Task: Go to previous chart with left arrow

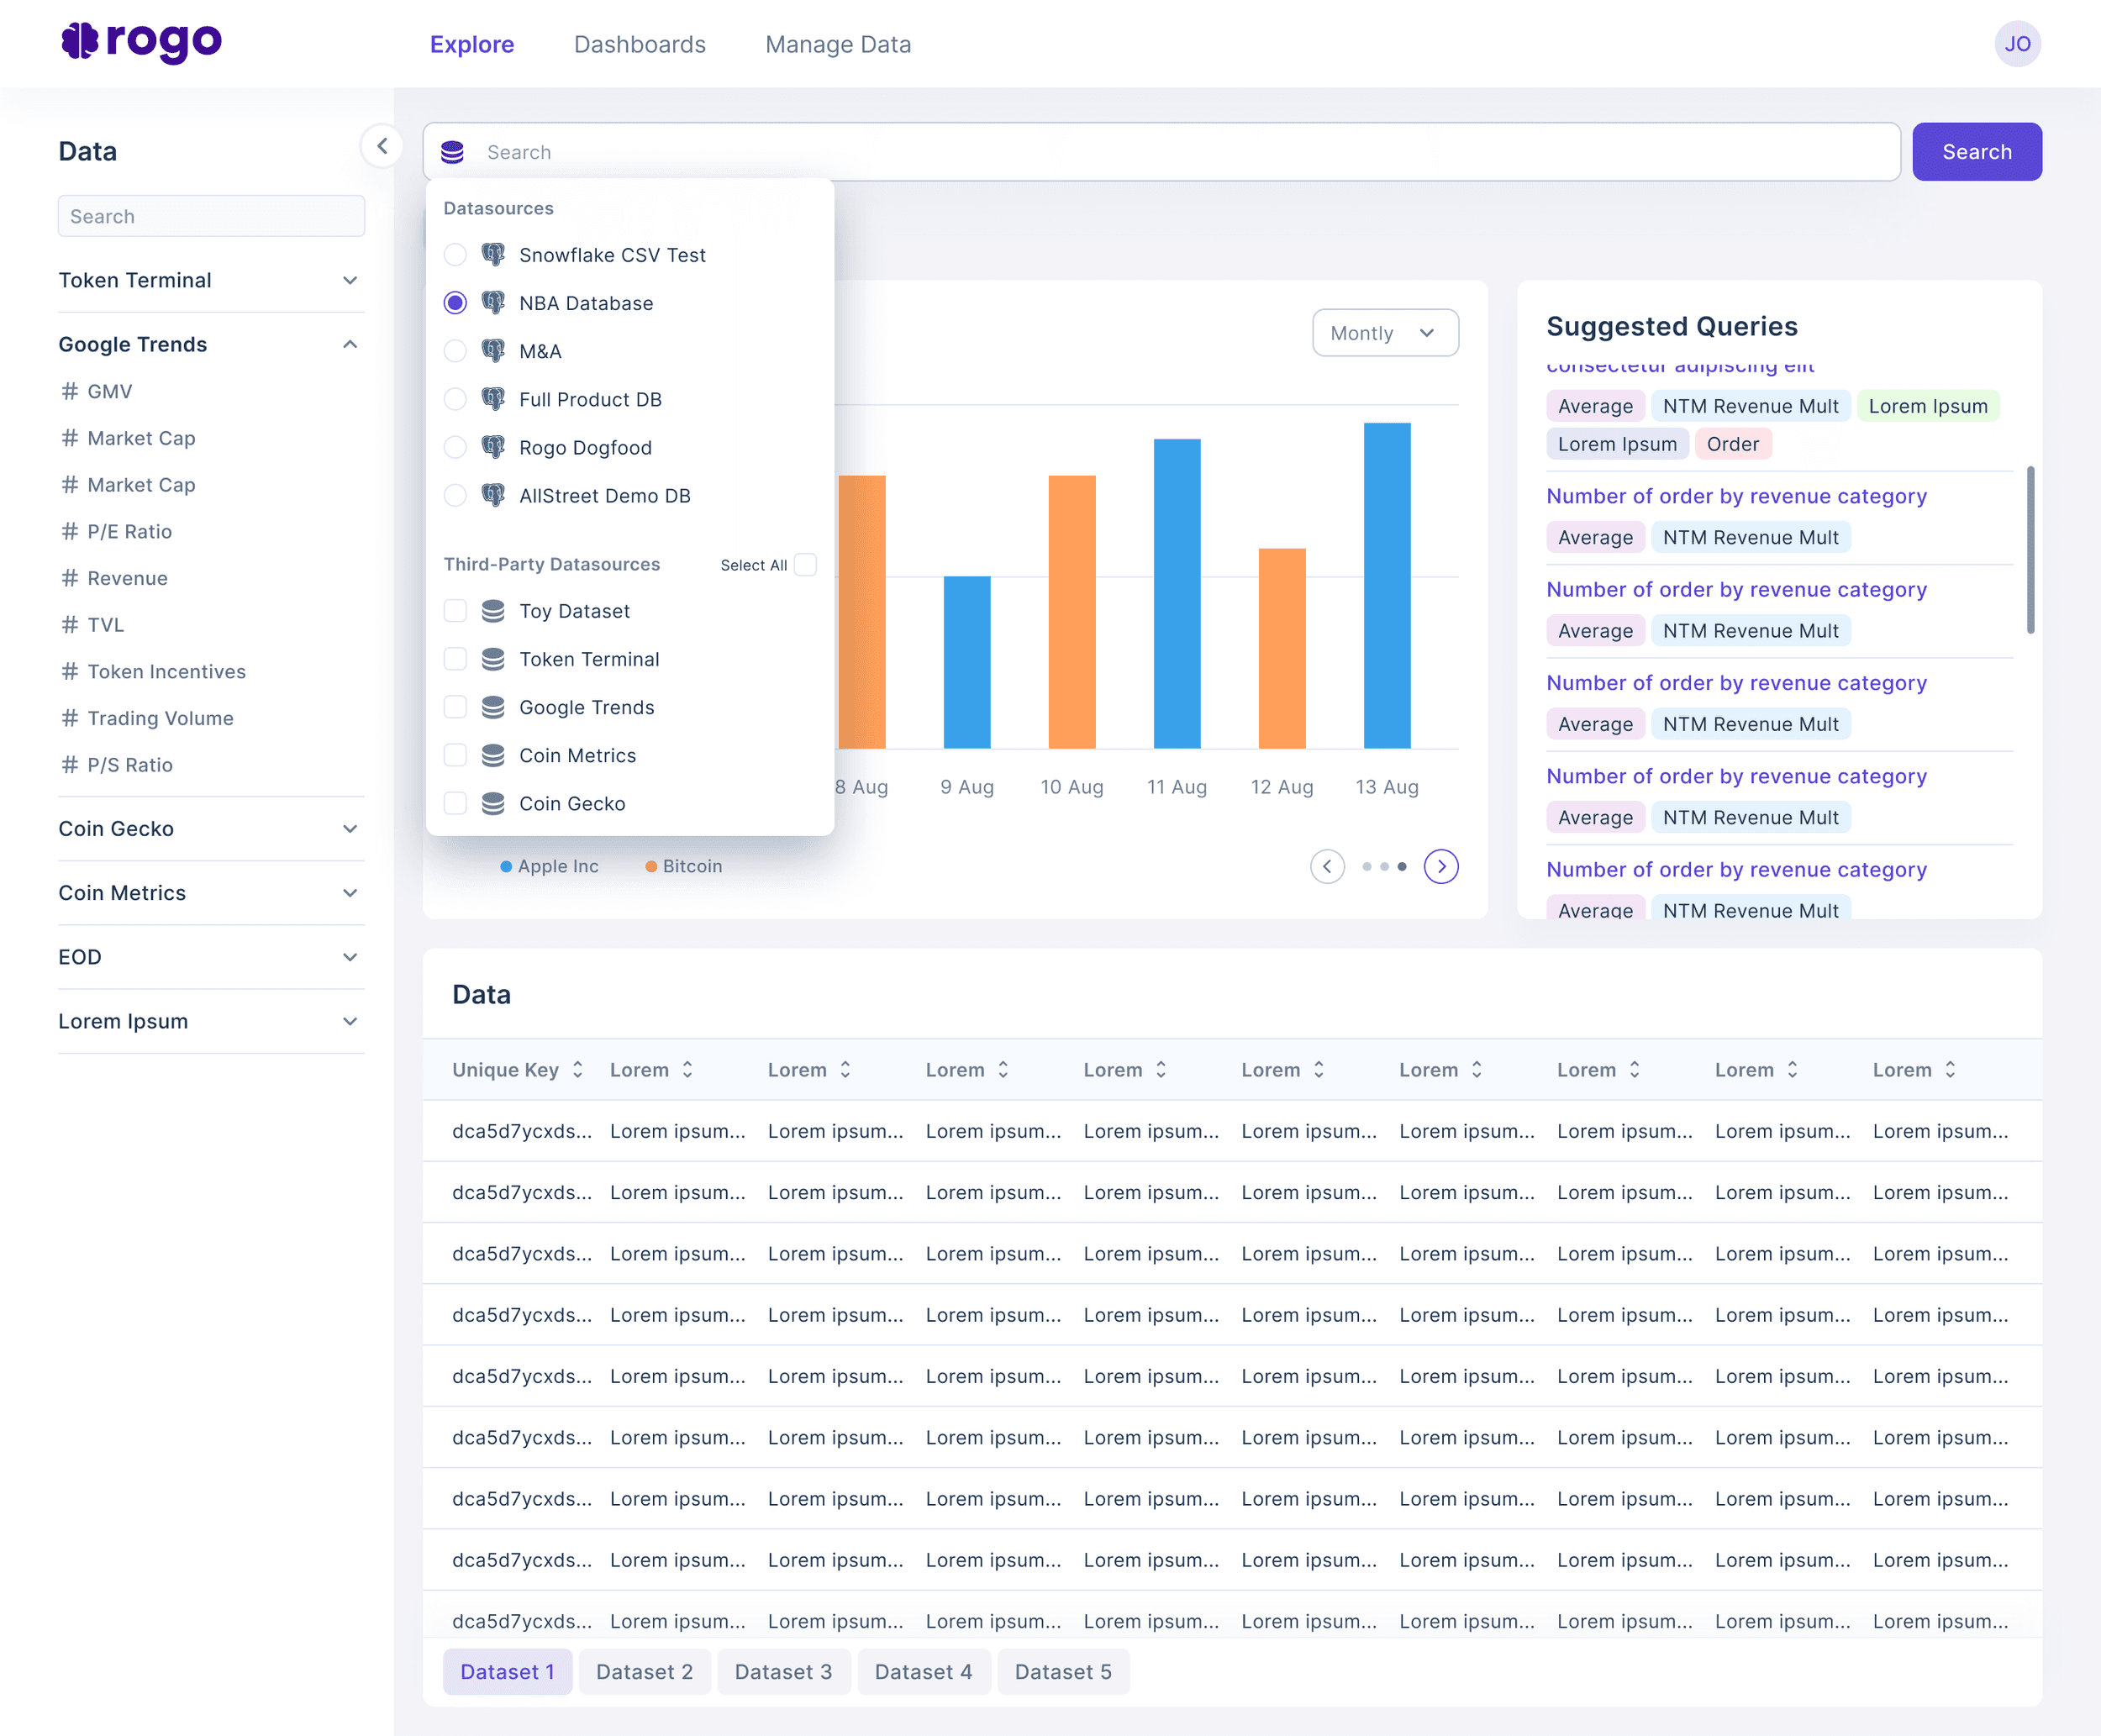Action: coord(1326,866)
